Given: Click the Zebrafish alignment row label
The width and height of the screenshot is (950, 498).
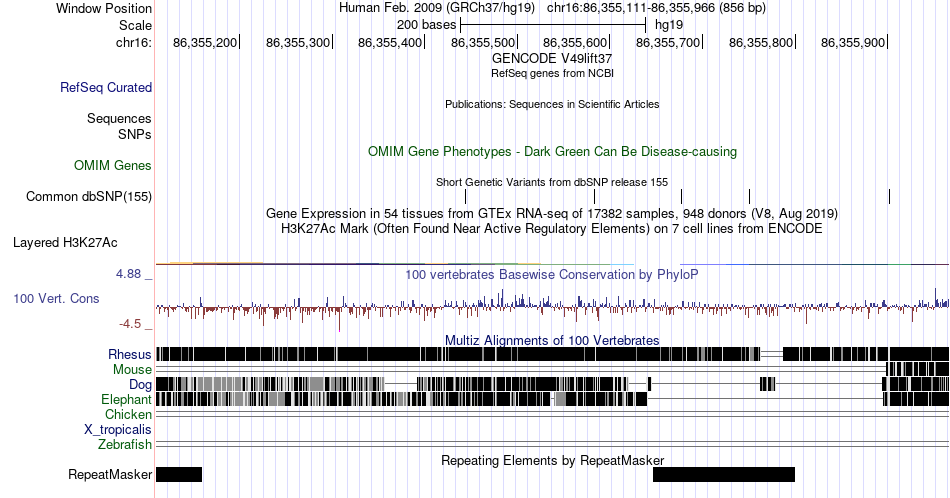Looking at the screenshot, I should pyautogui.click(x=125, y=445).
